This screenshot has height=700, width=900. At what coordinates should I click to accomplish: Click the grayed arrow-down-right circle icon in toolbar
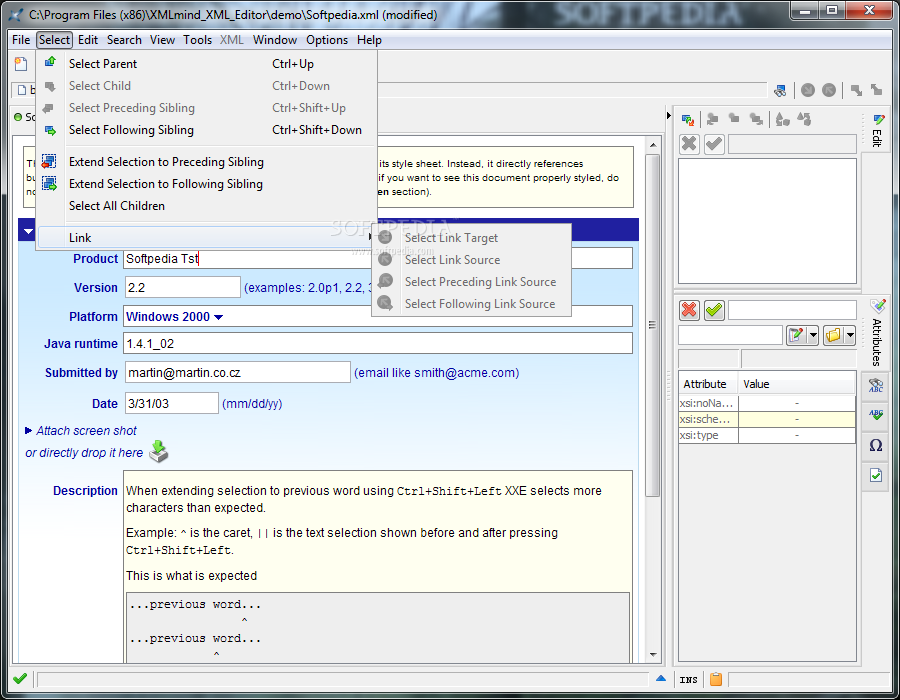pyautogui.click(x=808, y=90)
